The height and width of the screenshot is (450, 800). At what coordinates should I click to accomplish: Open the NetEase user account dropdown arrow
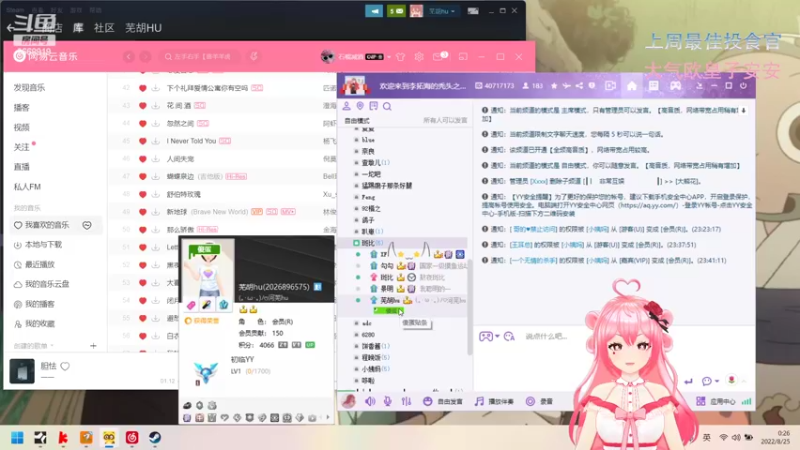pyautogui.click(x=389, y=57)
